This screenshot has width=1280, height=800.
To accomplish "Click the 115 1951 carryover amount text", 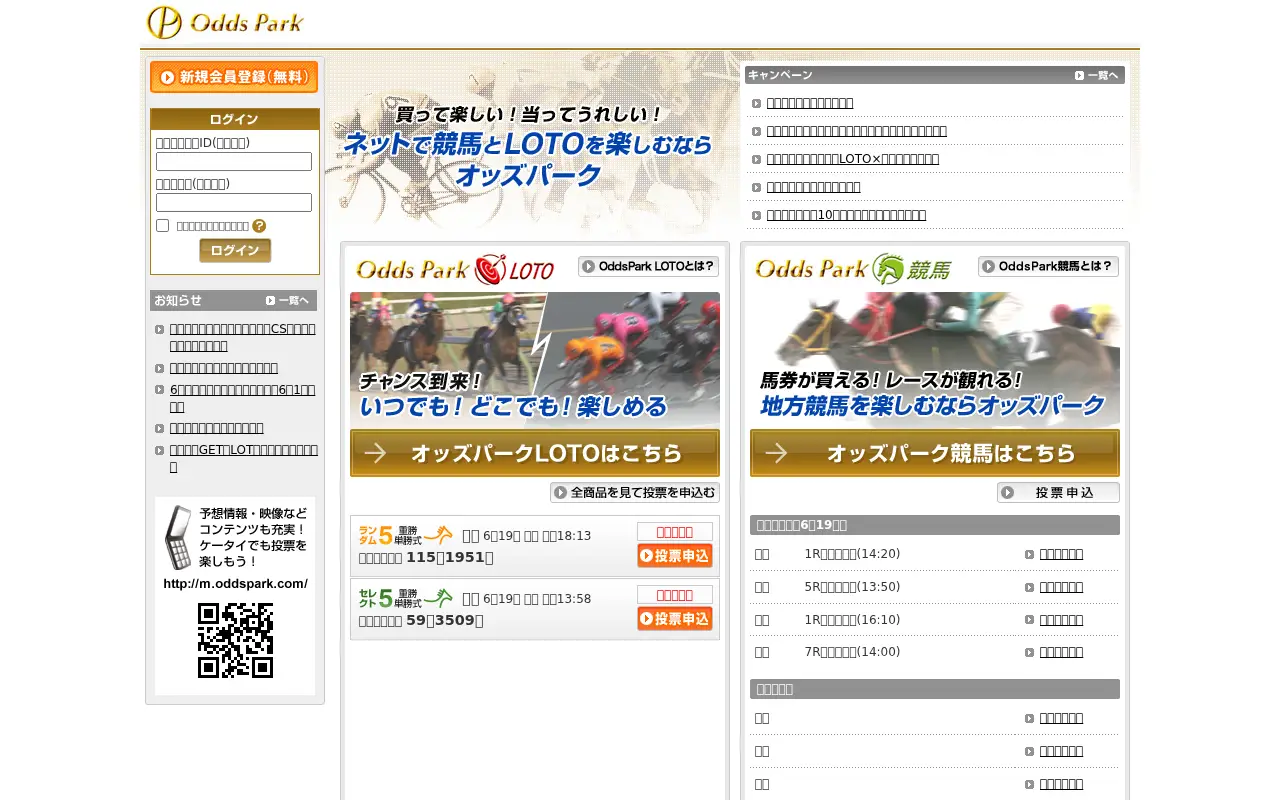I will coord(450,557).
